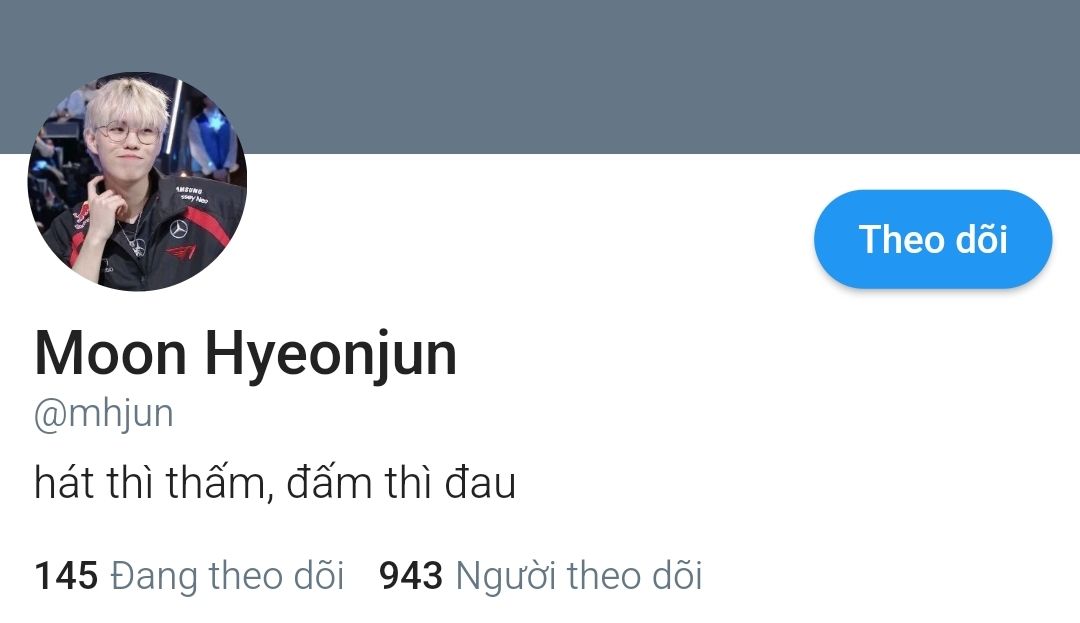Screen dimensions: 1080x623
Task: Open the 943 Người theo dõi list
Action: pos(541,576)
